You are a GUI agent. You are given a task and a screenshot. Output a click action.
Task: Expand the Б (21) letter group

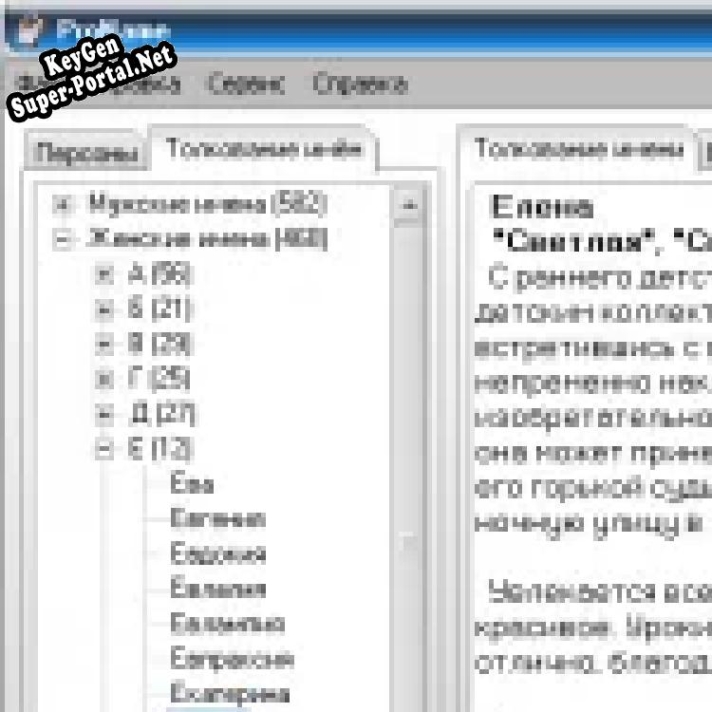coord(103,309)
